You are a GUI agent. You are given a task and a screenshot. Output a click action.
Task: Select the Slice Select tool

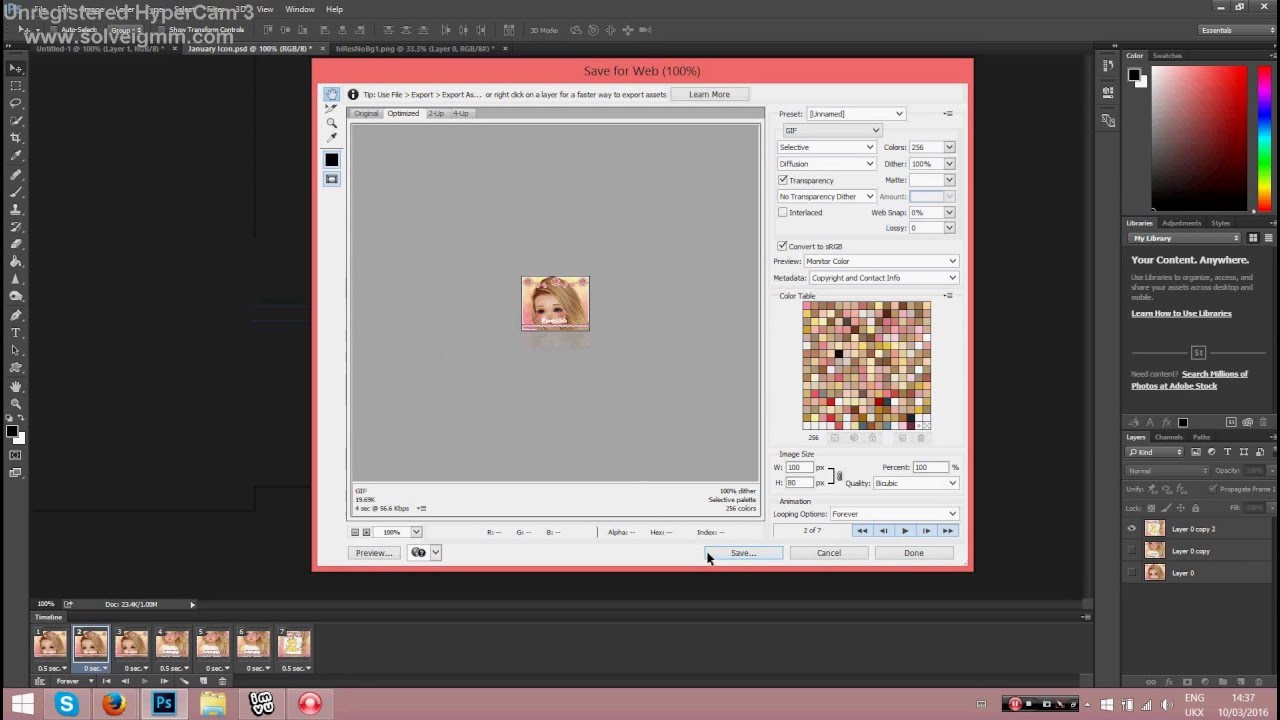(331, 109)
